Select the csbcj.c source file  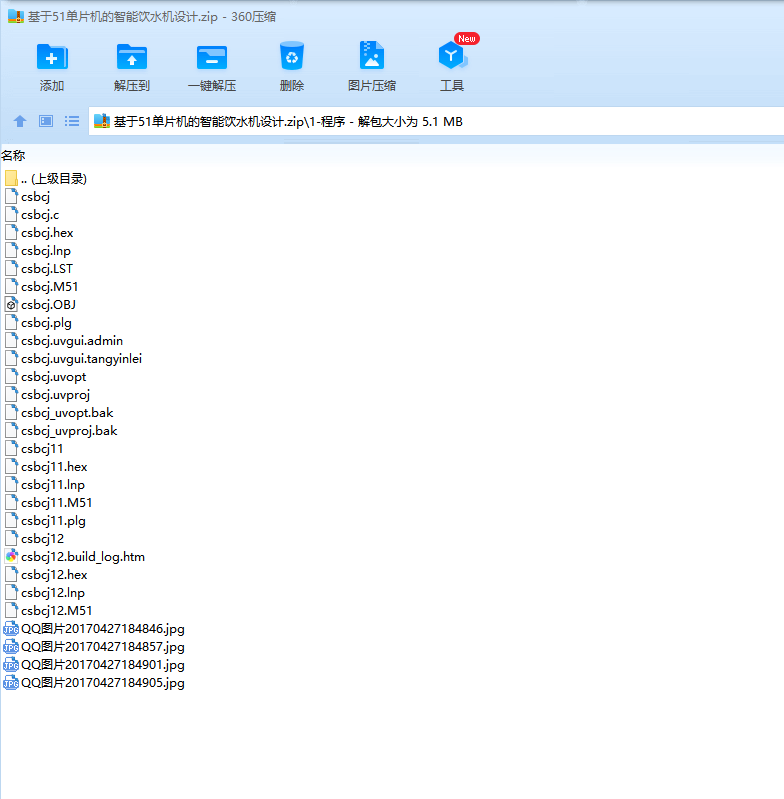(x=32, y=215)
